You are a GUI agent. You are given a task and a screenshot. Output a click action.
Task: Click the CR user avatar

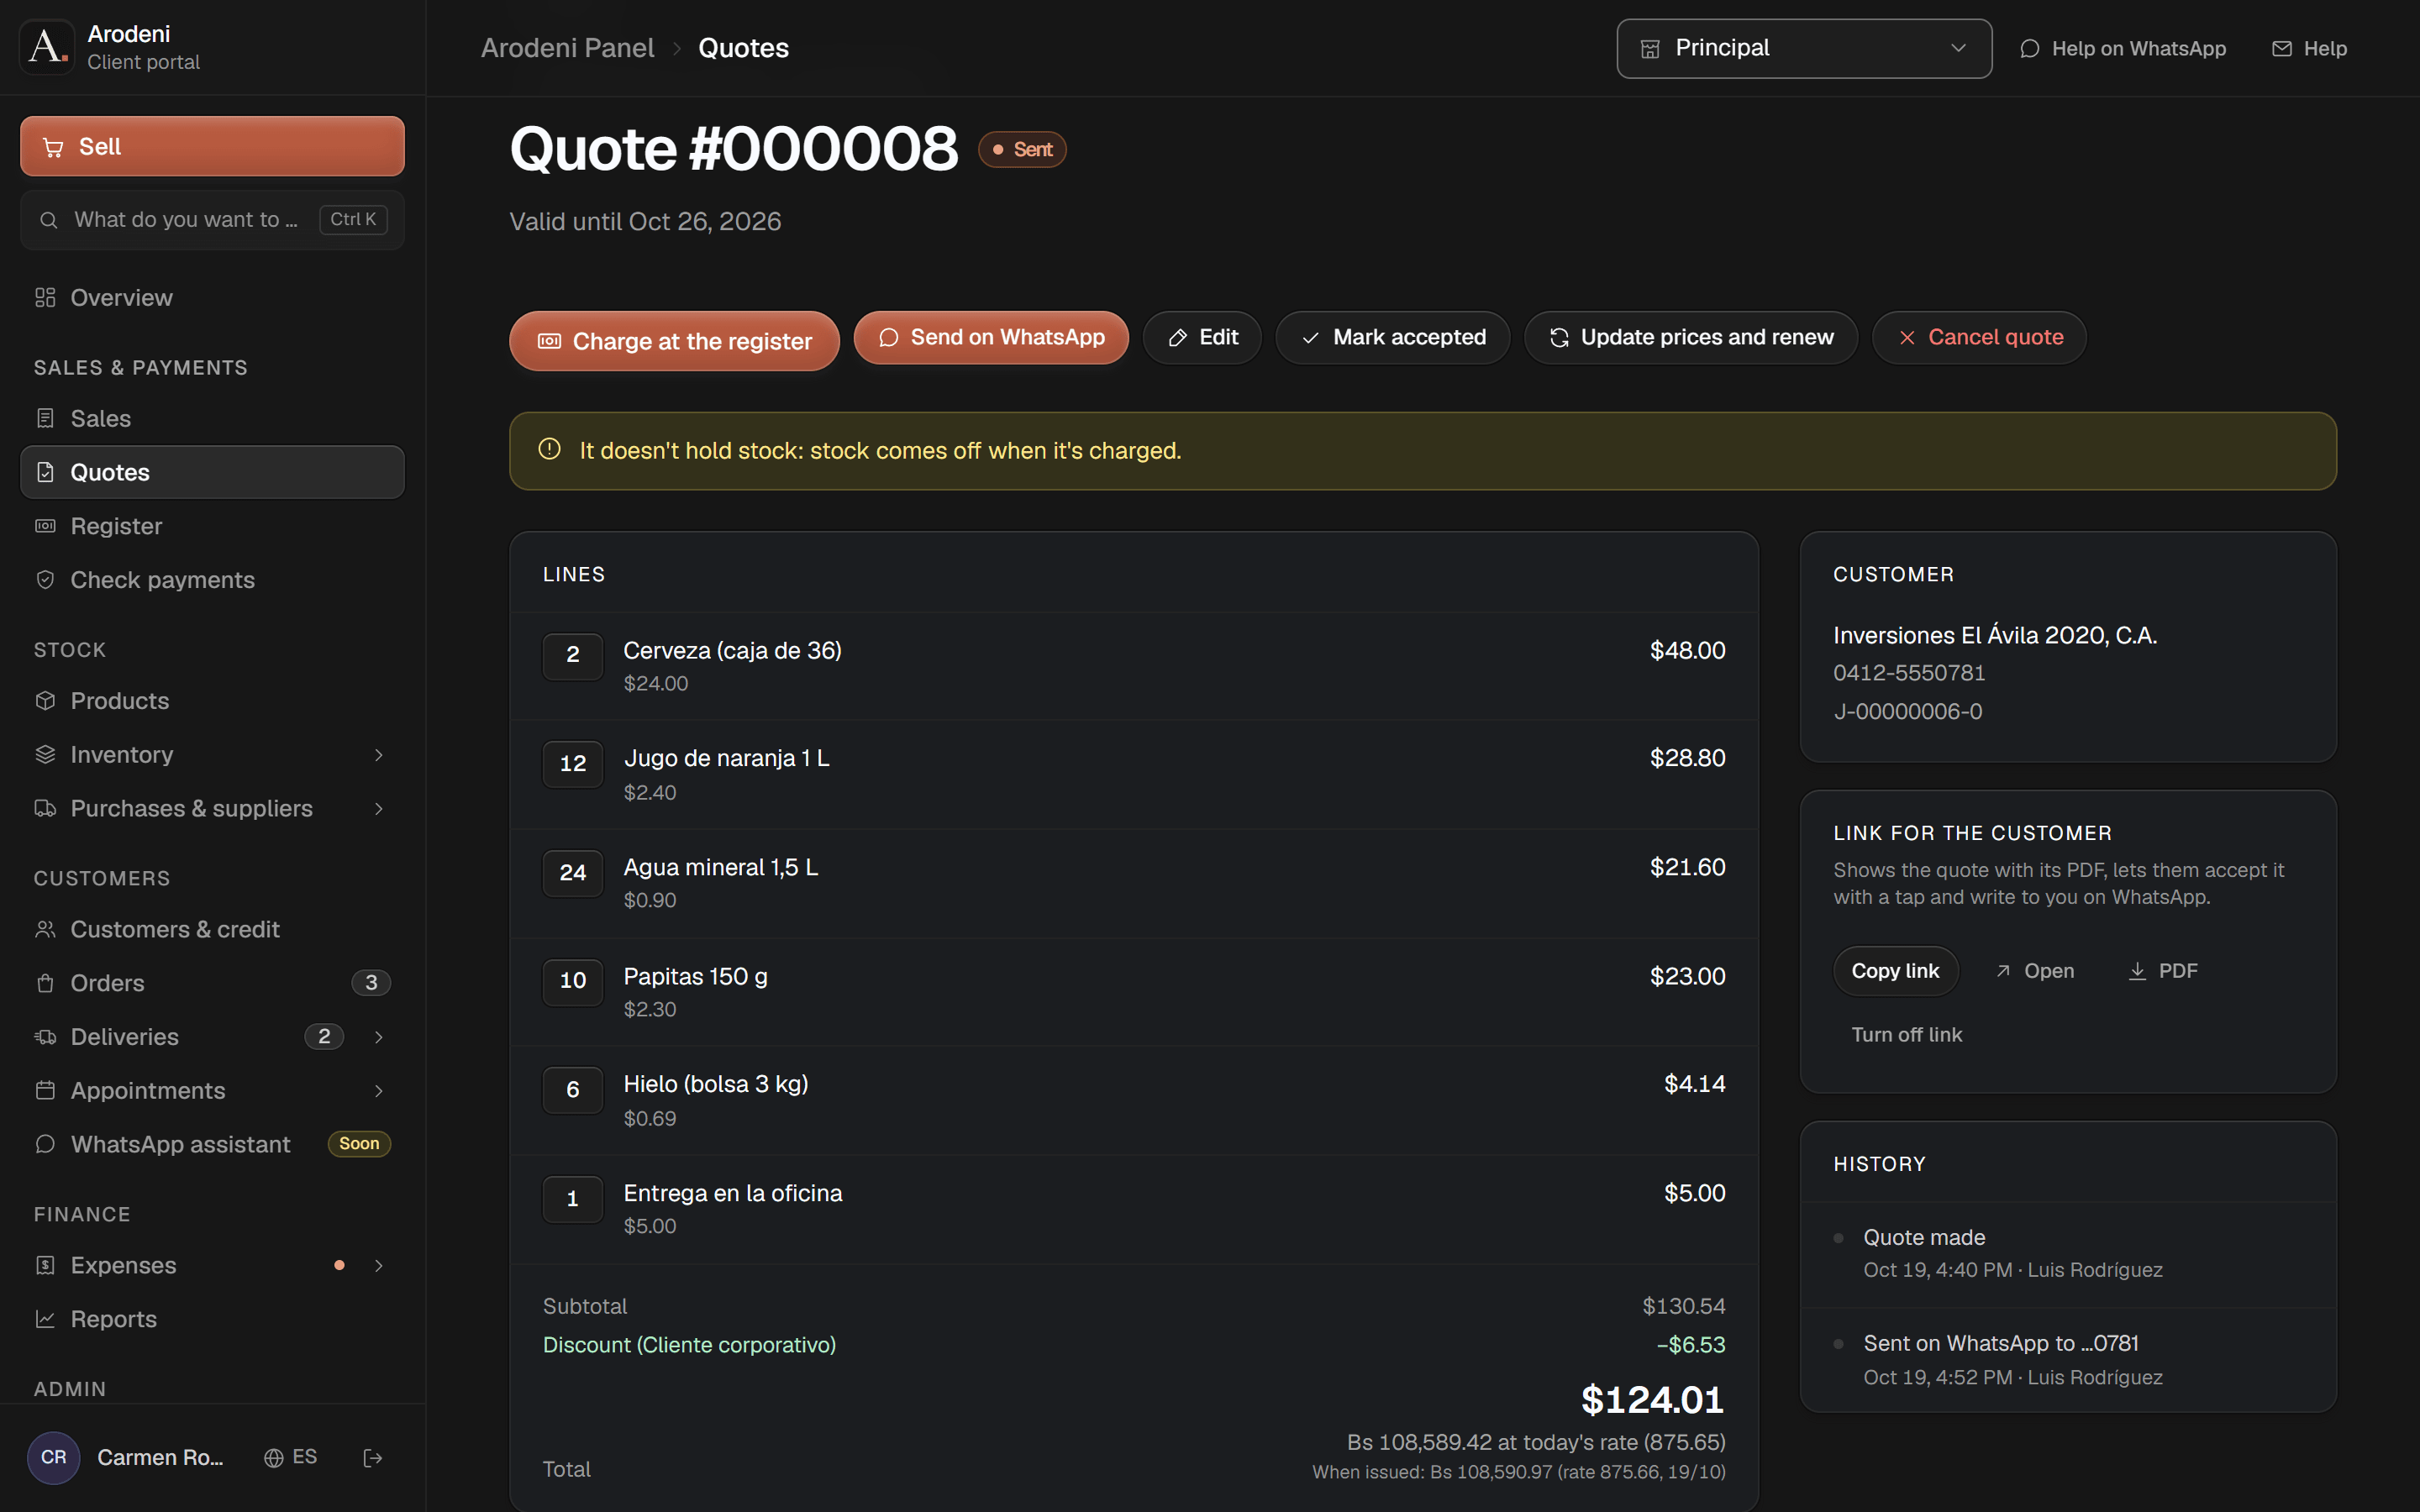click(x=54, y=1457)
